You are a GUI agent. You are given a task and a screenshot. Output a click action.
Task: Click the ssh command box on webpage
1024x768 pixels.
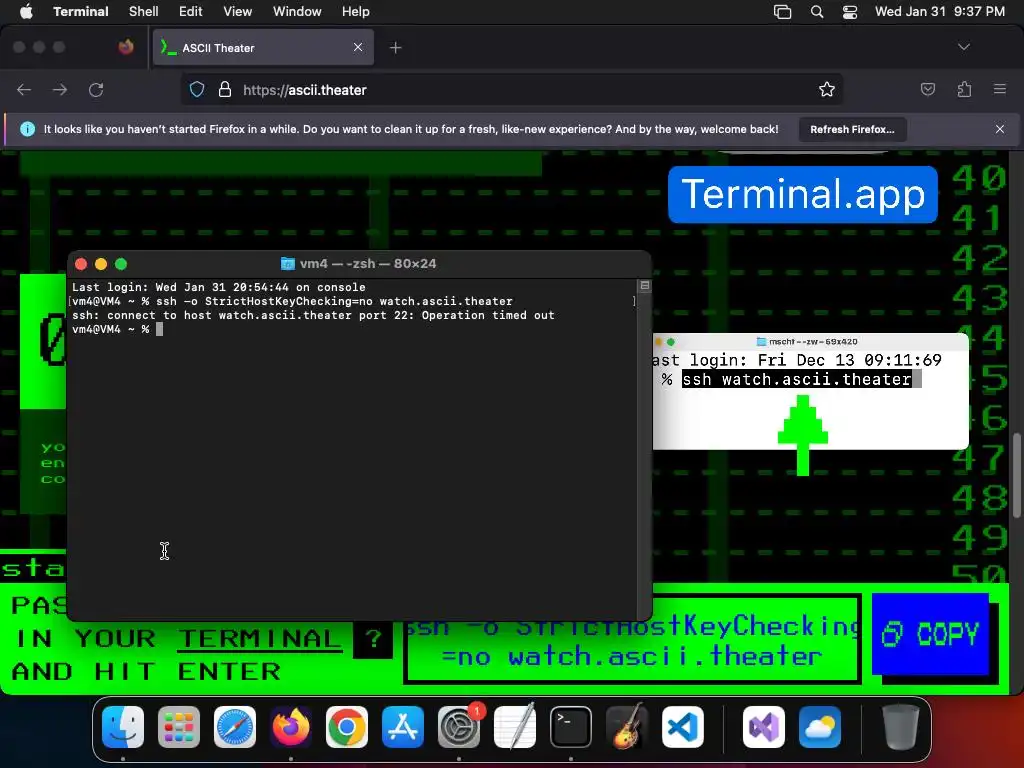tap(632, 639)
